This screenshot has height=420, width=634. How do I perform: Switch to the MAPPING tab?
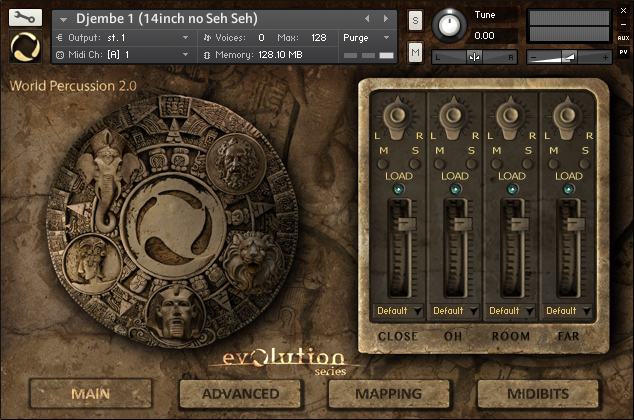(389, 394)
